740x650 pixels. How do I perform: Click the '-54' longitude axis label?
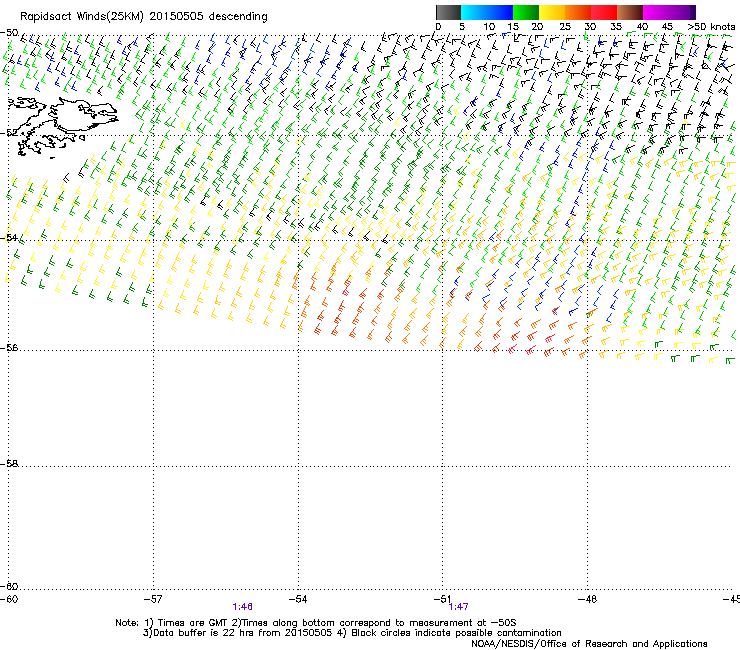tap(298, 599)
